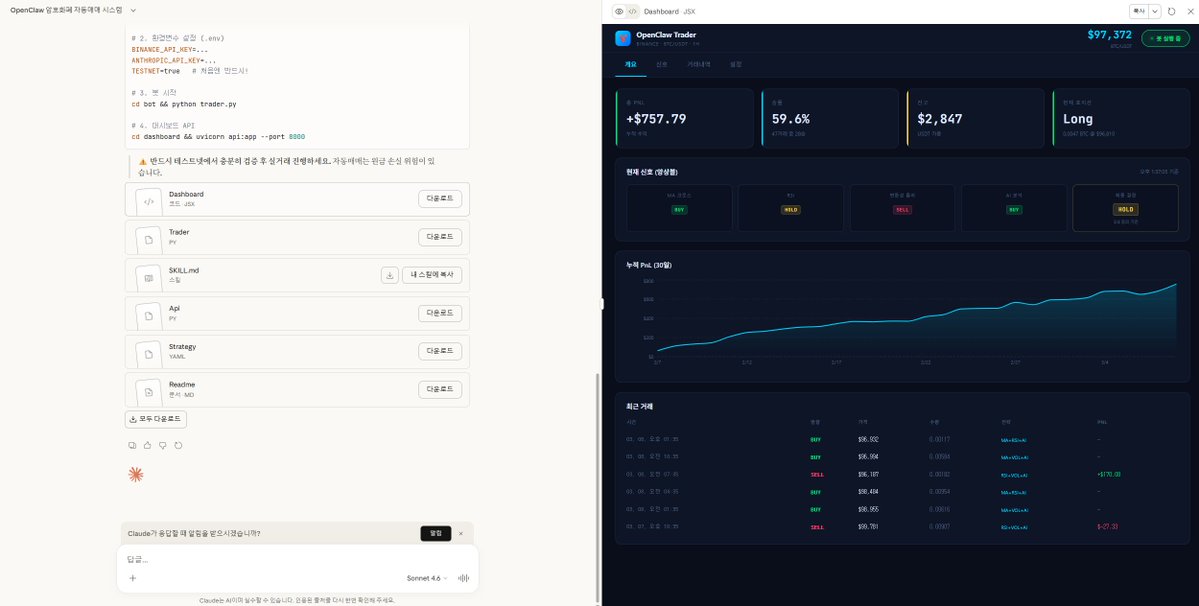Open the Trader PY file icon

click(x=149, y=238)
